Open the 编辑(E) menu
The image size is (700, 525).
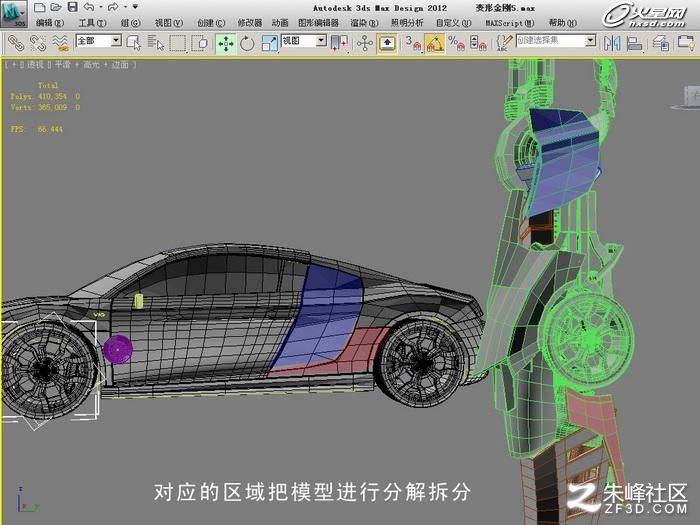(x=50, y=23)
